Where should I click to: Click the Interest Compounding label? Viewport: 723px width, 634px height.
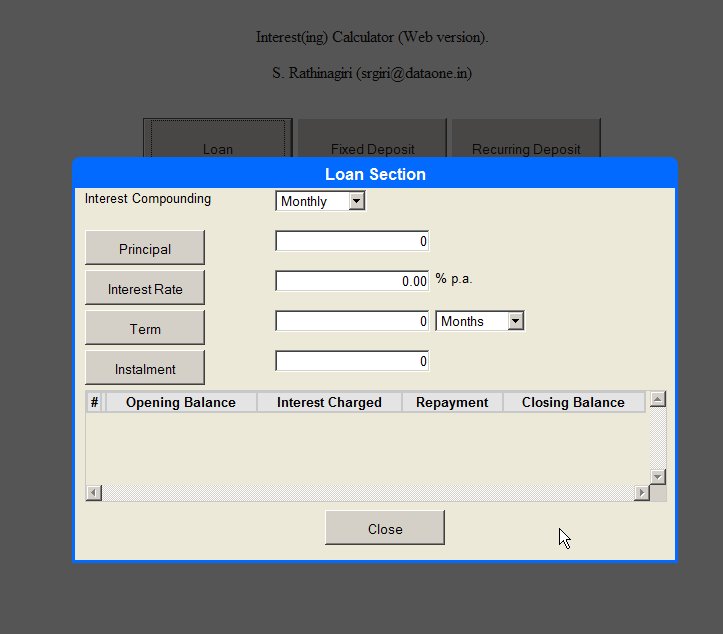[148, 198]
